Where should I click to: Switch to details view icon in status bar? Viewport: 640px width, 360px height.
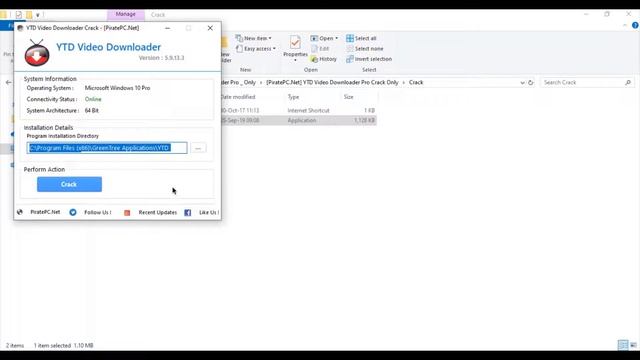(623, 345)
